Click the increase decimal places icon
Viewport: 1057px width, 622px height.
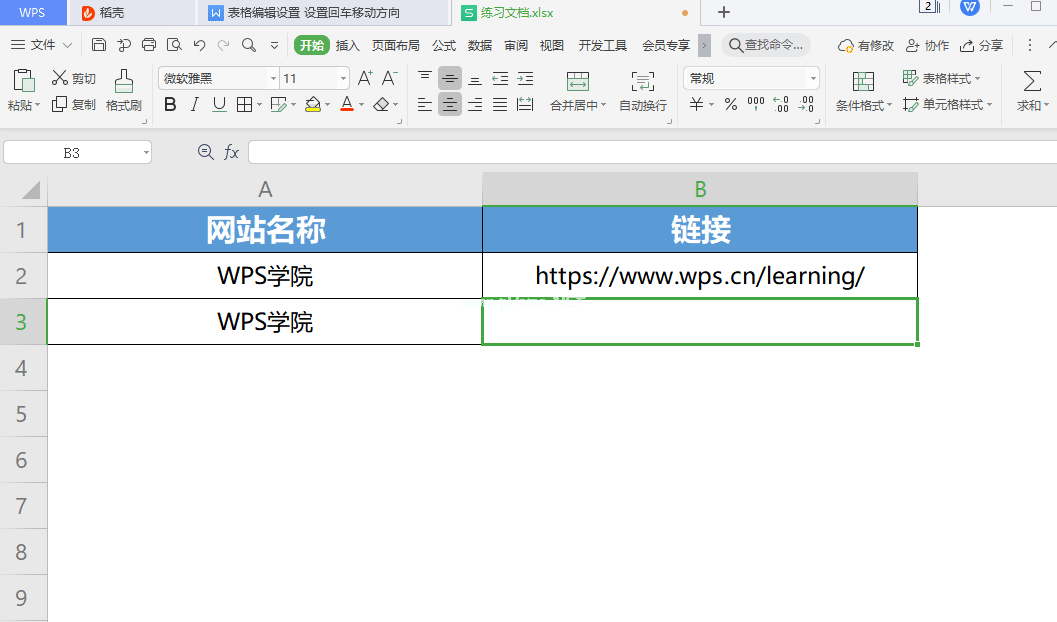coord(781,104)
